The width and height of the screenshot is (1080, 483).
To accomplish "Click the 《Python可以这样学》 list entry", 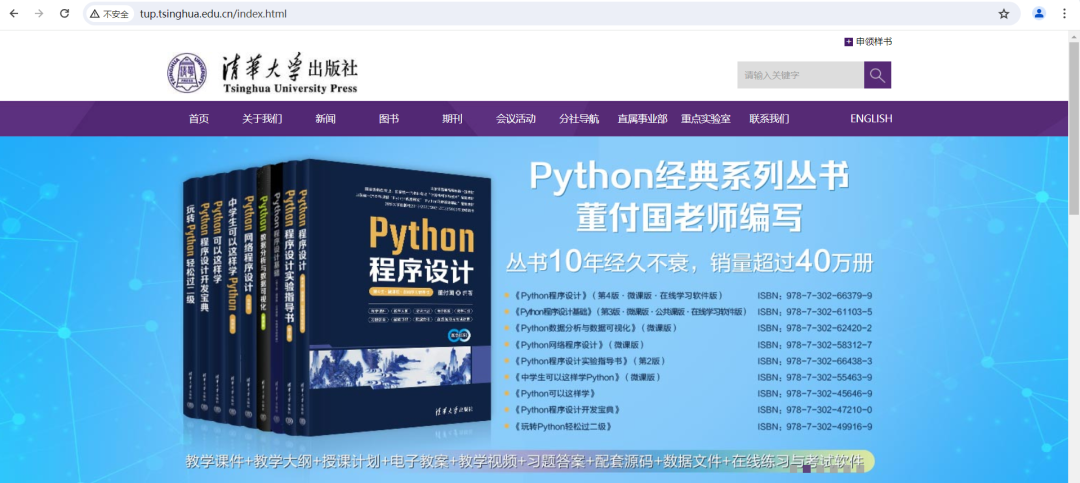I will point(554,394).
